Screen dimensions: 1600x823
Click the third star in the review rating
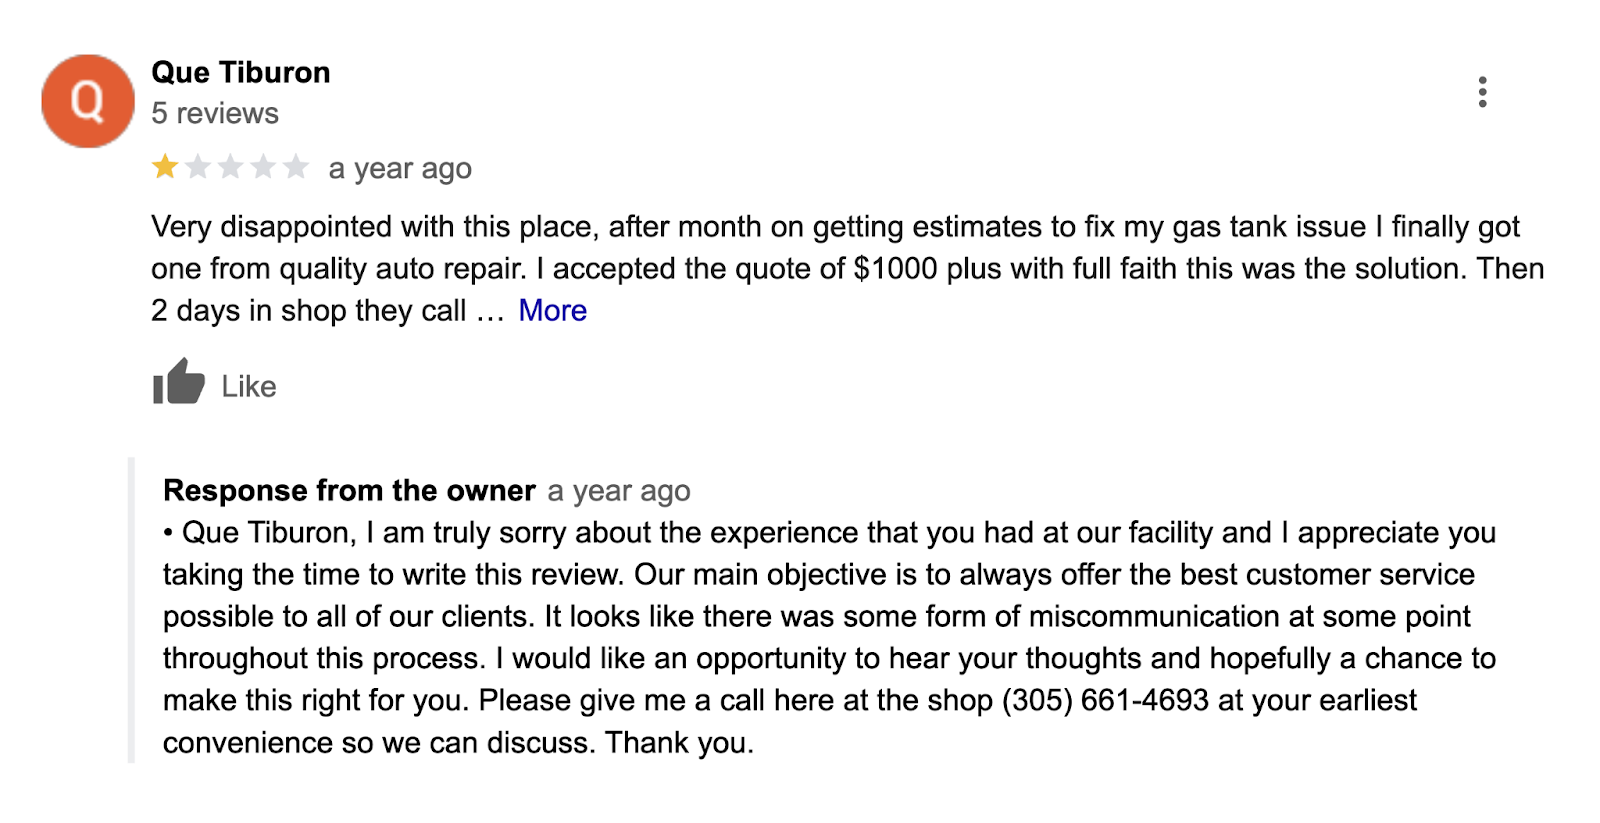pyautogui.click(x=229, y=167)
